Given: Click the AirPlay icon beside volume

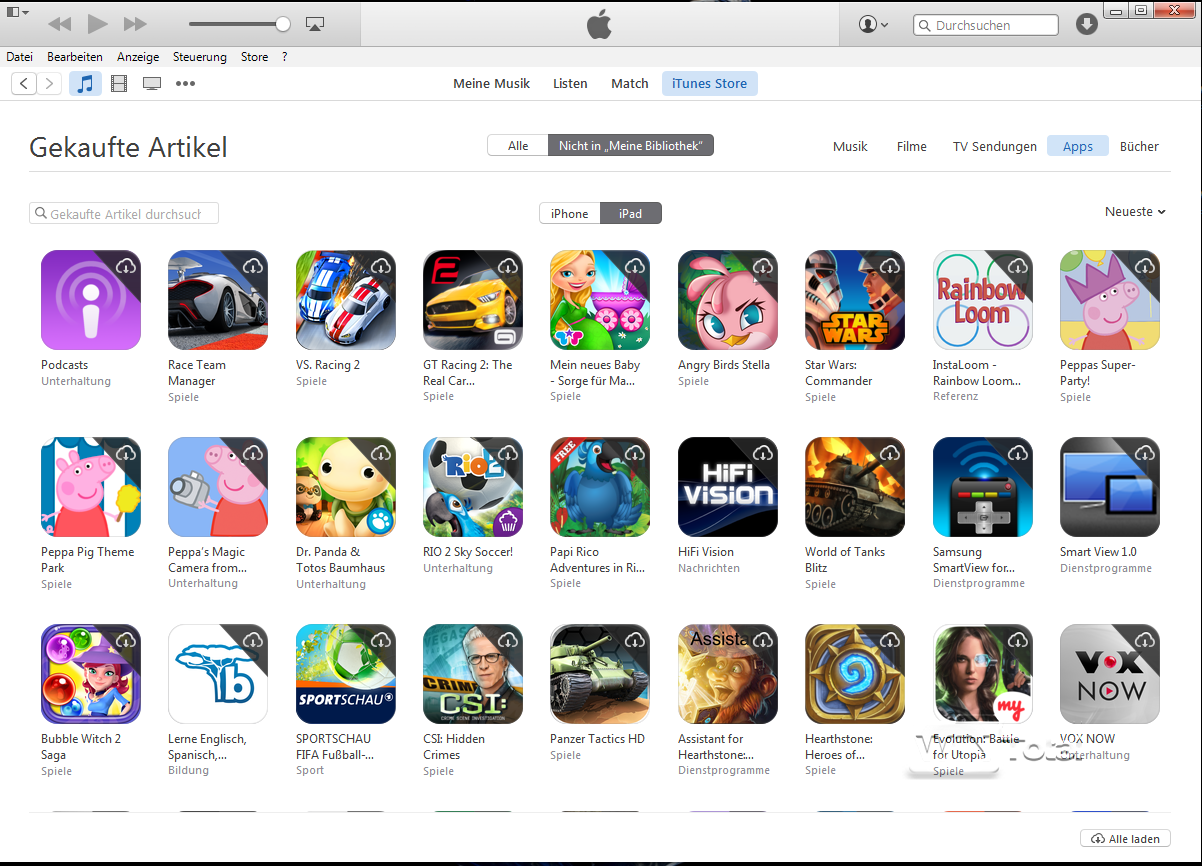Looking at the screenshot, I should (x=315, y=23).
